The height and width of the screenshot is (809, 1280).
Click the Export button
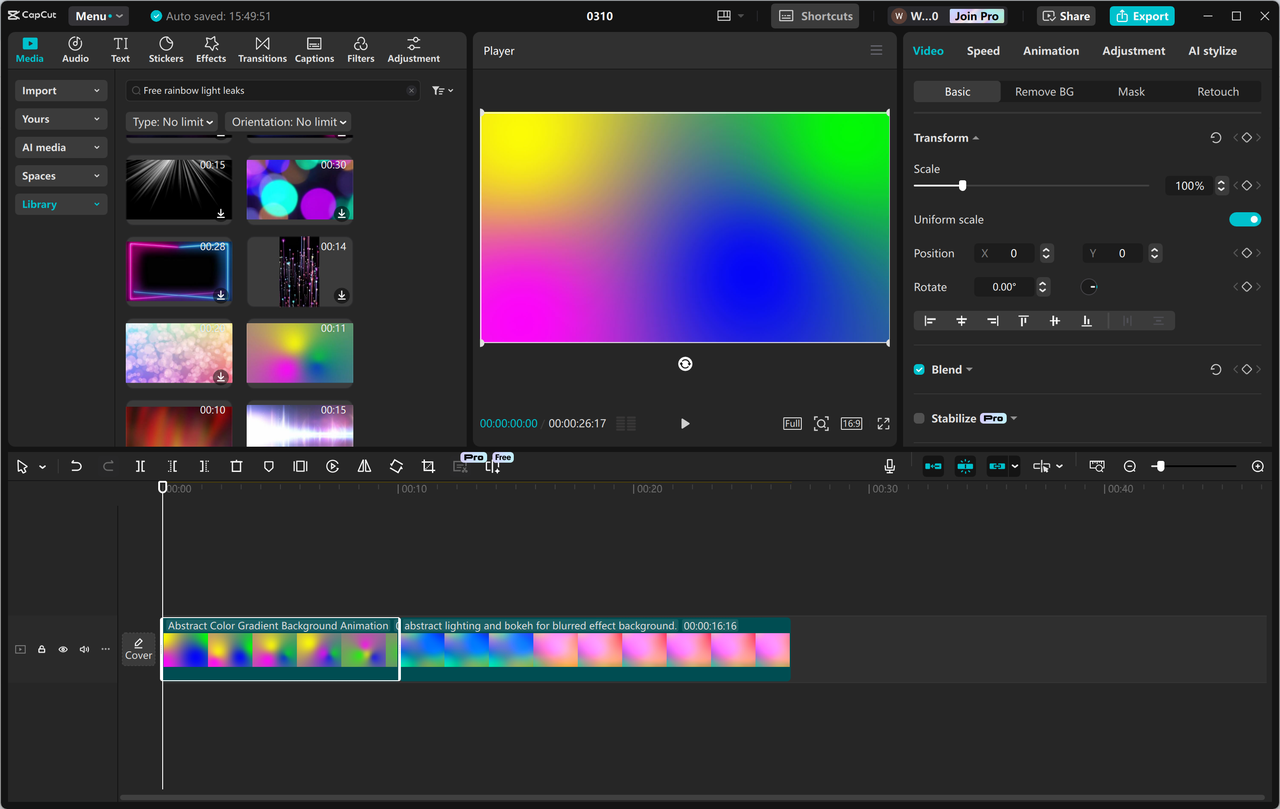[x=1141, y=16]
